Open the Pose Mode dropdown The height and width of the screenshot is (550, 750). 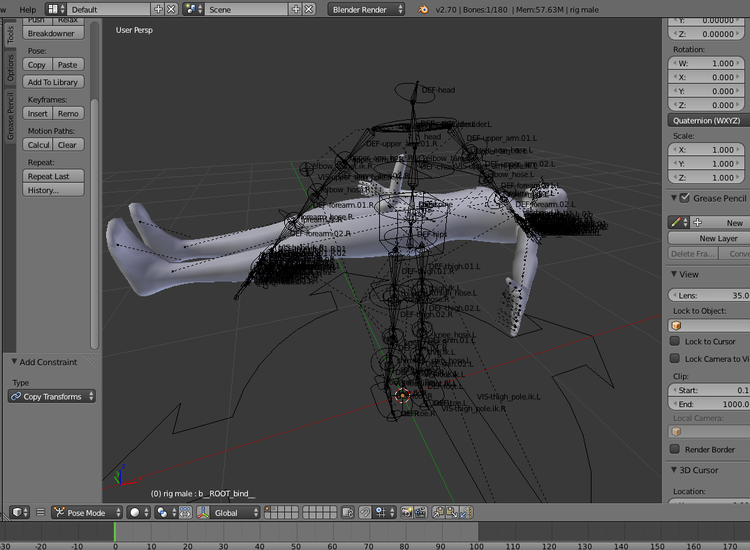coord(87,513)
